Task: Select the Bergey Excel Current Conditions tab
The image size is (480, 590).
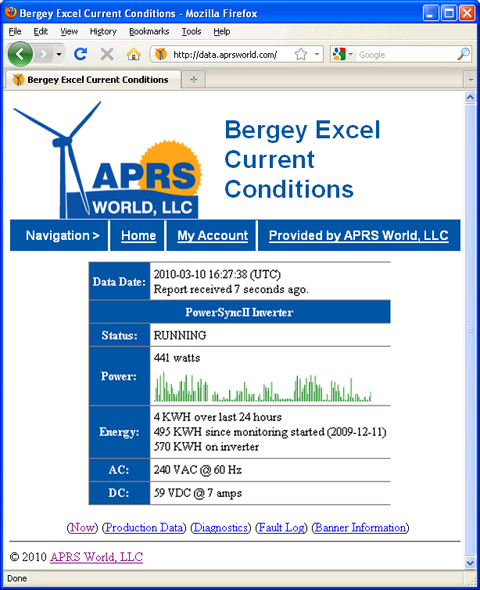Action: coord(92,79)
